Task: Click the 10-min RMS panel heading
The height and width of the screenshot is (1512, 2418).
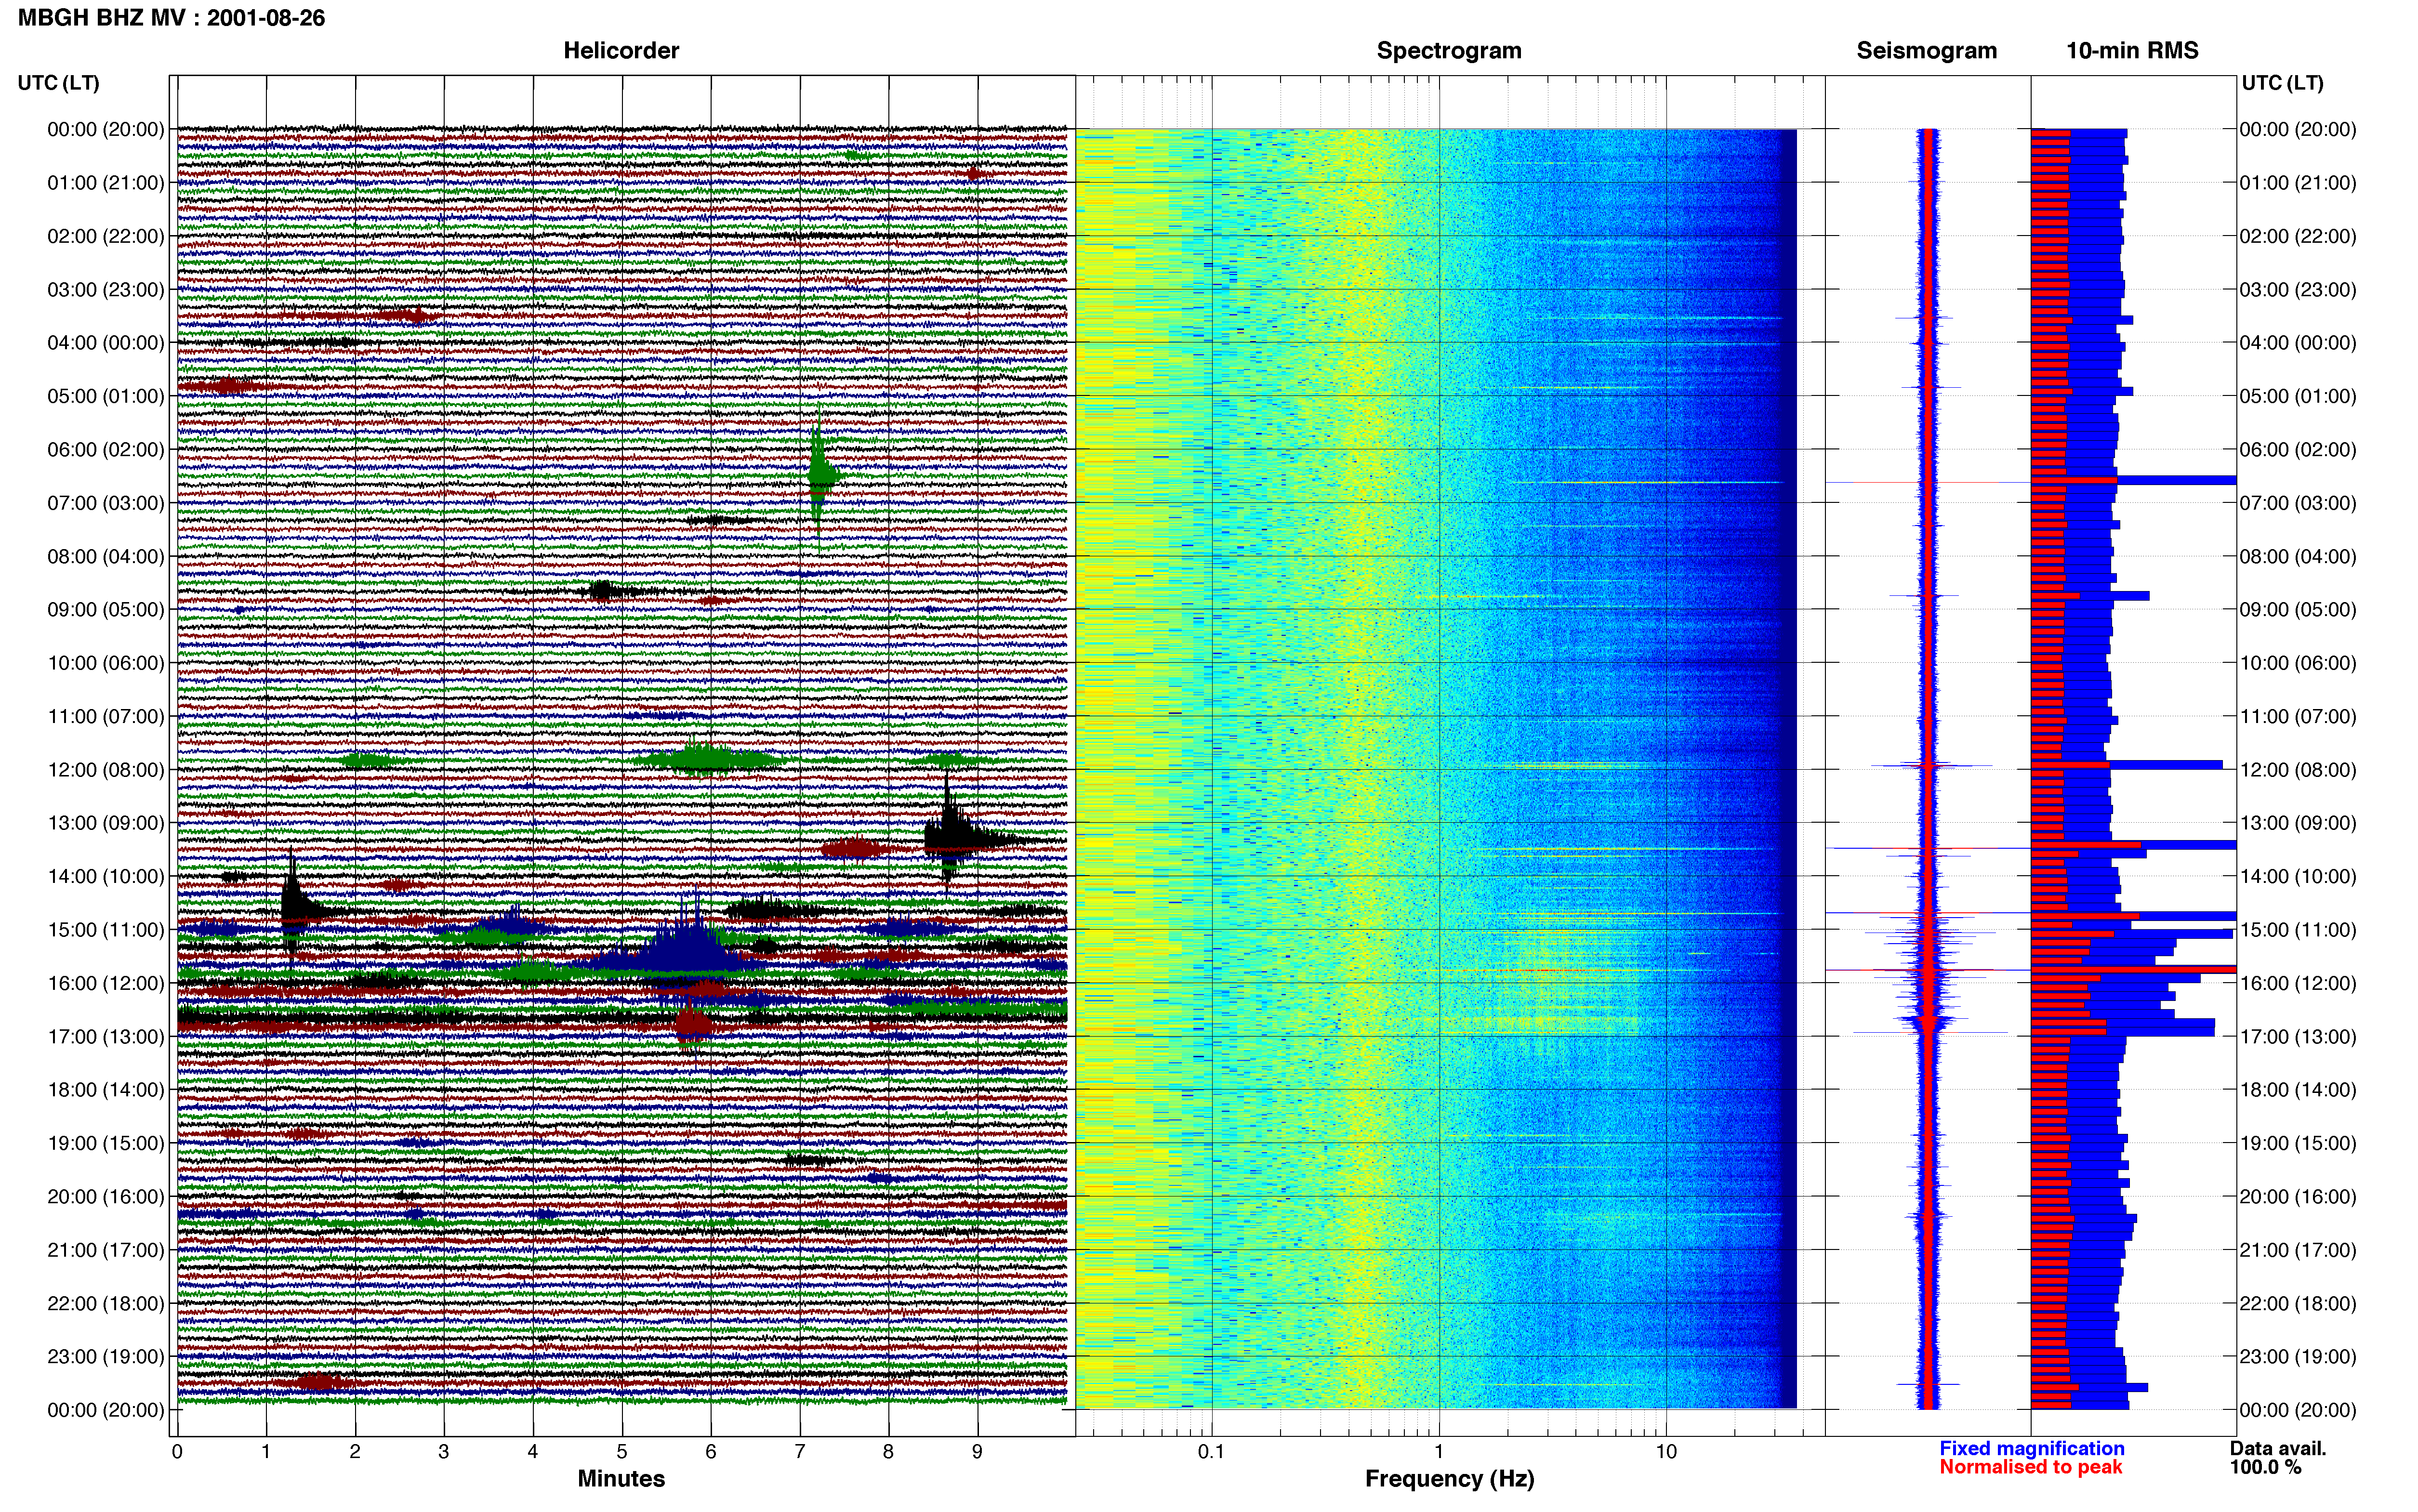Action: 2132,51
